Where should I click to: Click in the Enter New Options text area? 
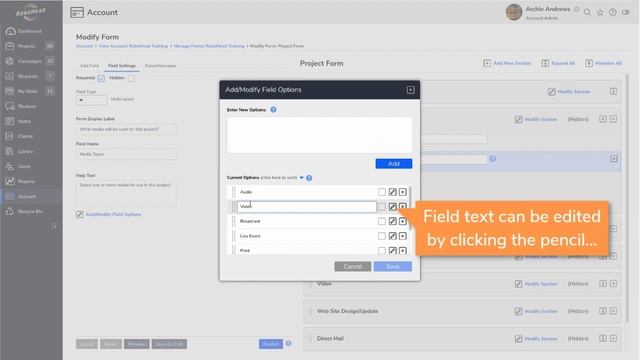[320, 135]
